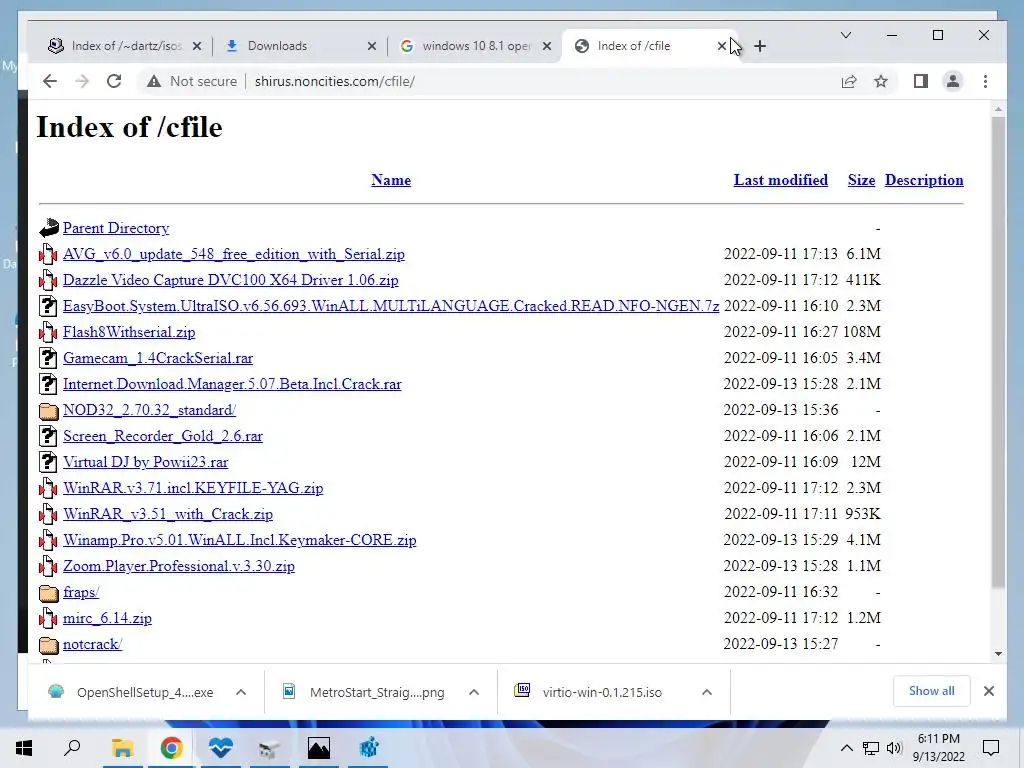This screenshot has height=768, width=1024.
Task: Switch to the Downloads tab
Action: (299, 46)
